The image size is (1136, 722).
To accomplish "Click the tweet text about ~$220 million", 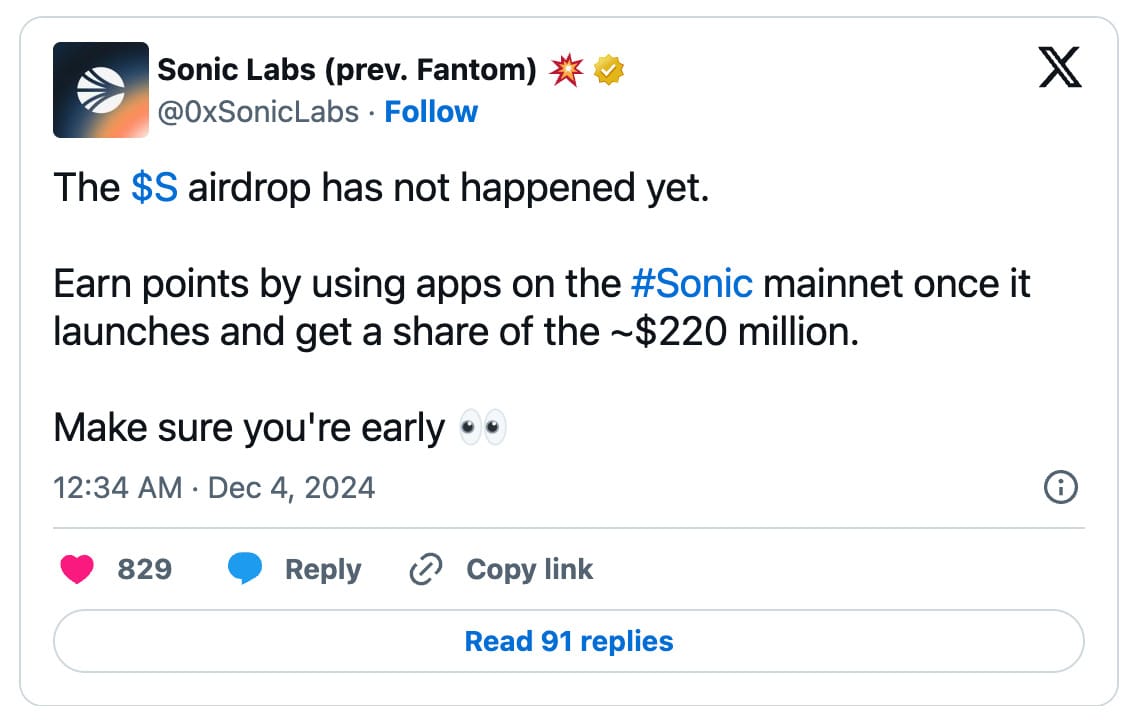I will 455,332.
